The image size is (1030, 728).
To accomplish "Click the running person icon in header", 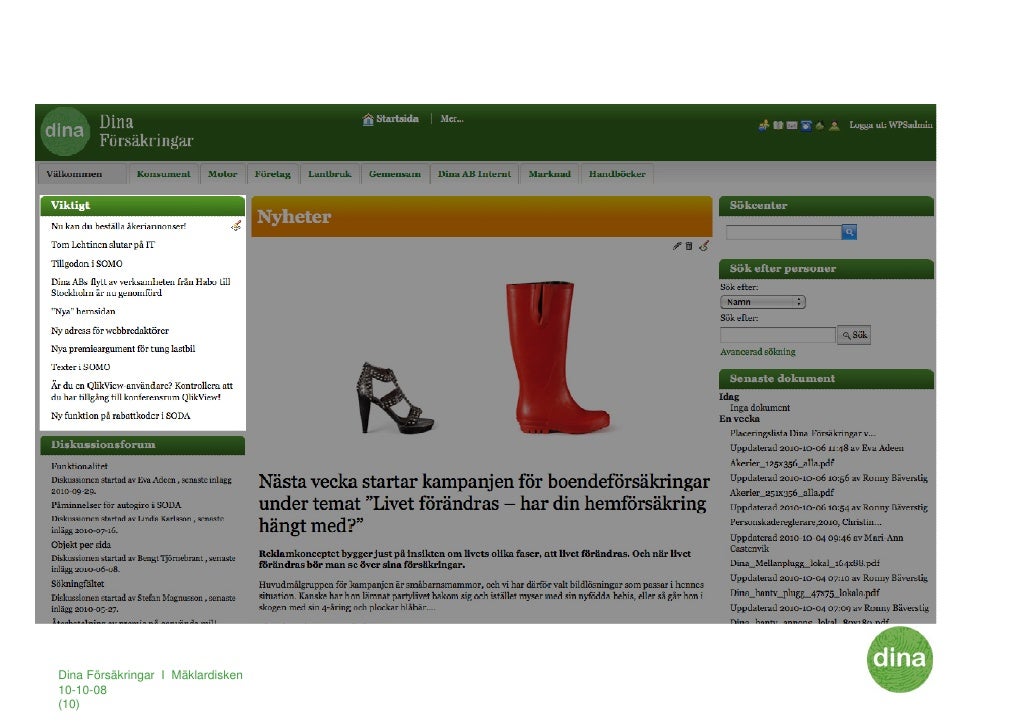I will (763, 125).
